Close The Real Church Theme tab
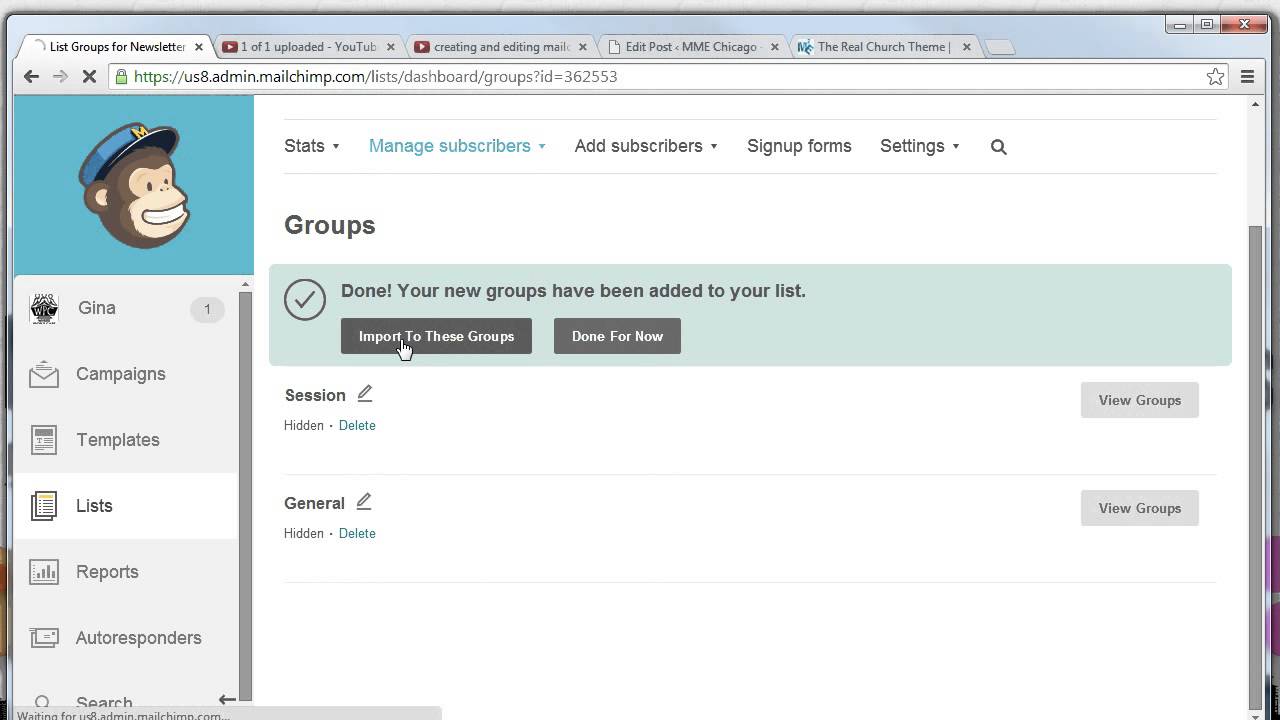This screenshot has width=1280, height=720. click(966, 47)
